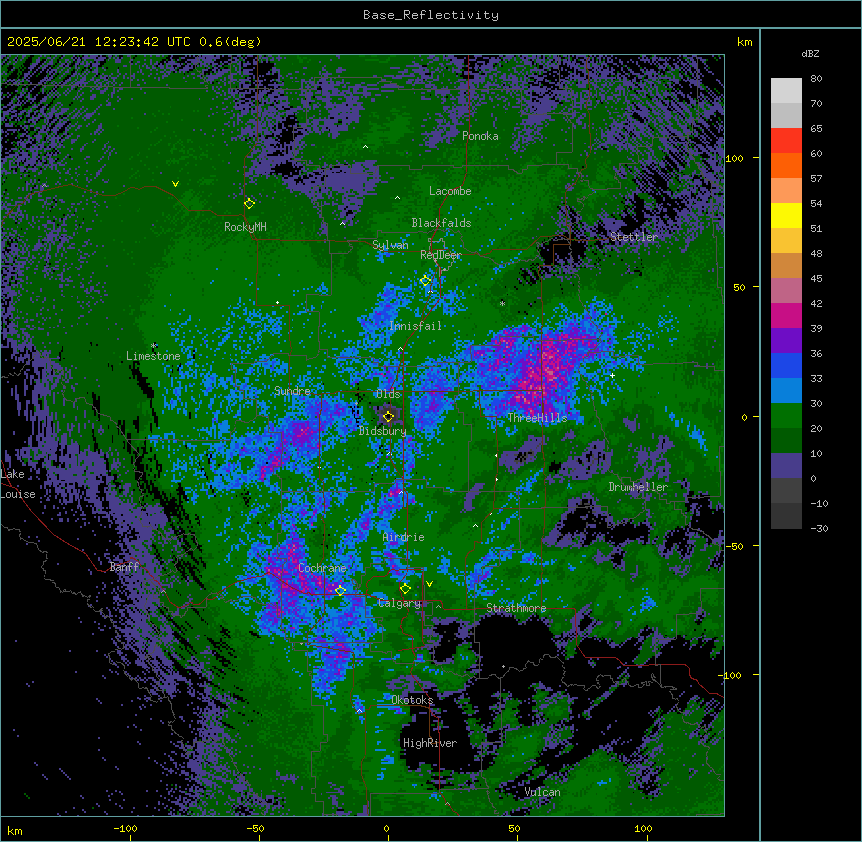Click the Sylvan label
Screen dimensions: 862x842
[390, 245]
